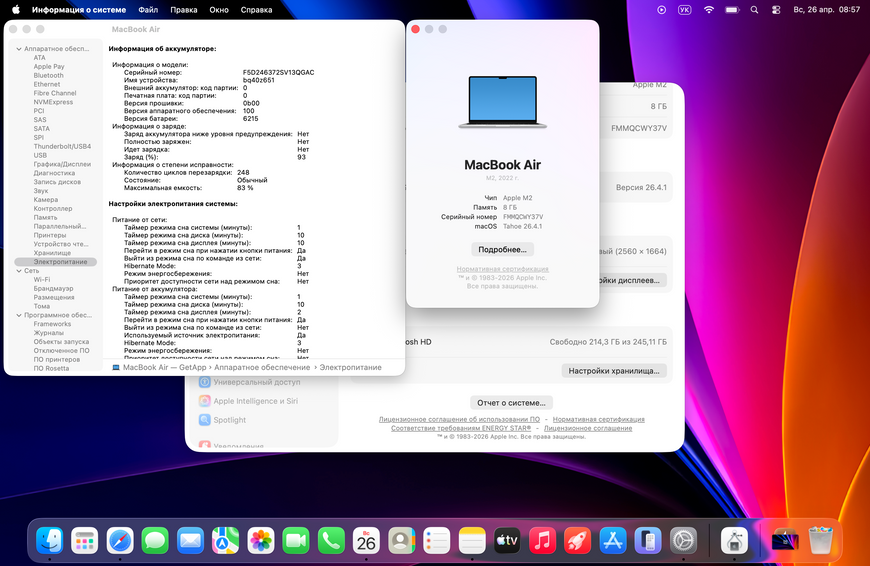
Task: Select Bluetooth in the hardware list
Action: pyautogui.click(x=48, y=75)
